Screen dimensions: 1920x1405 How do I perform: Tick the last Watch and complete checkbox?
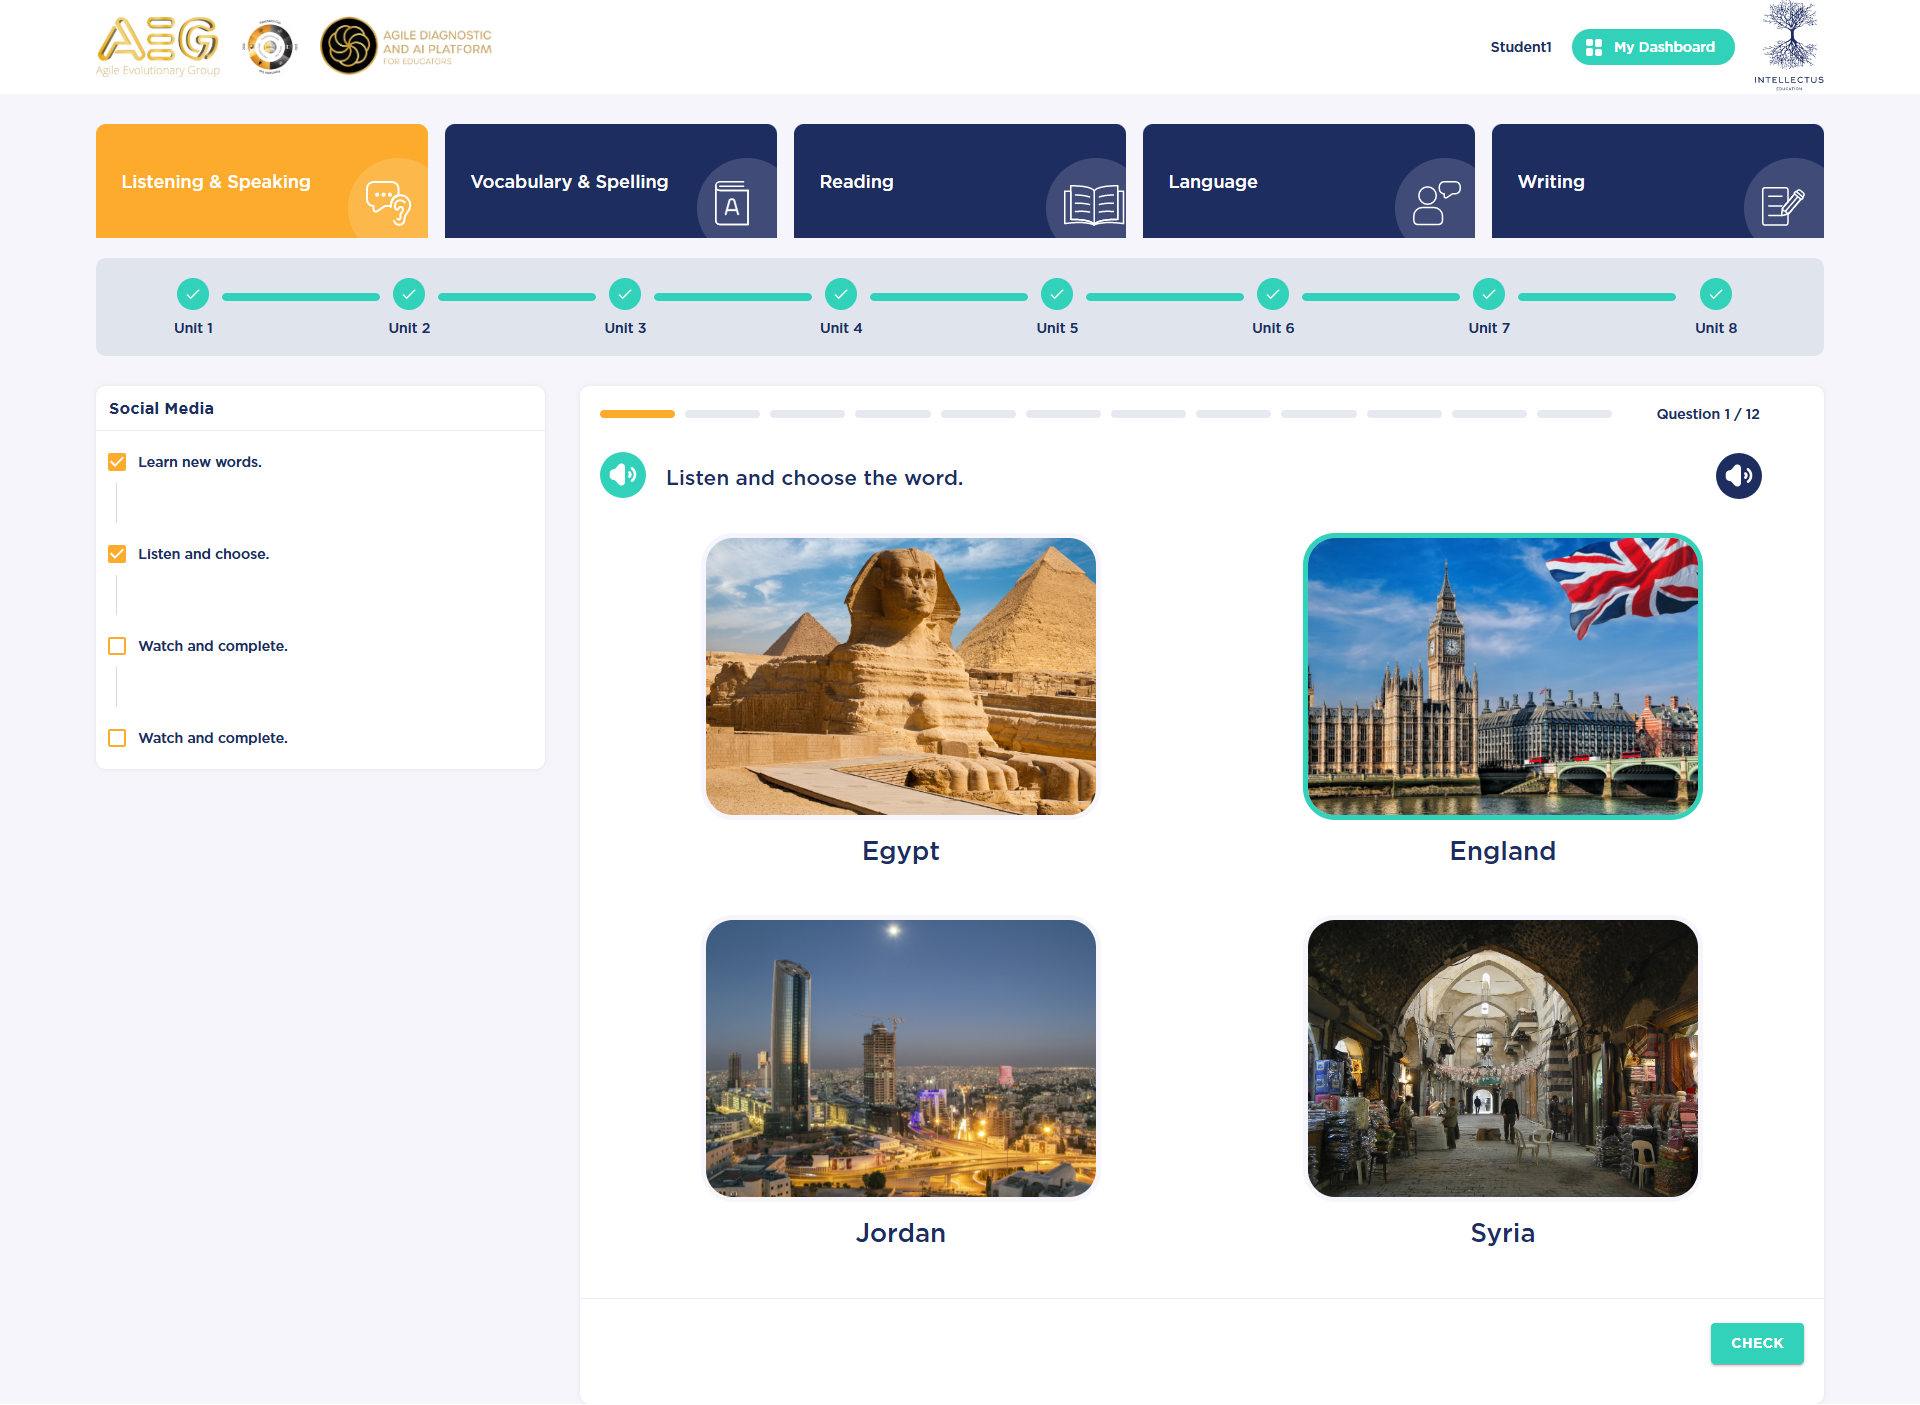(117, 738)
